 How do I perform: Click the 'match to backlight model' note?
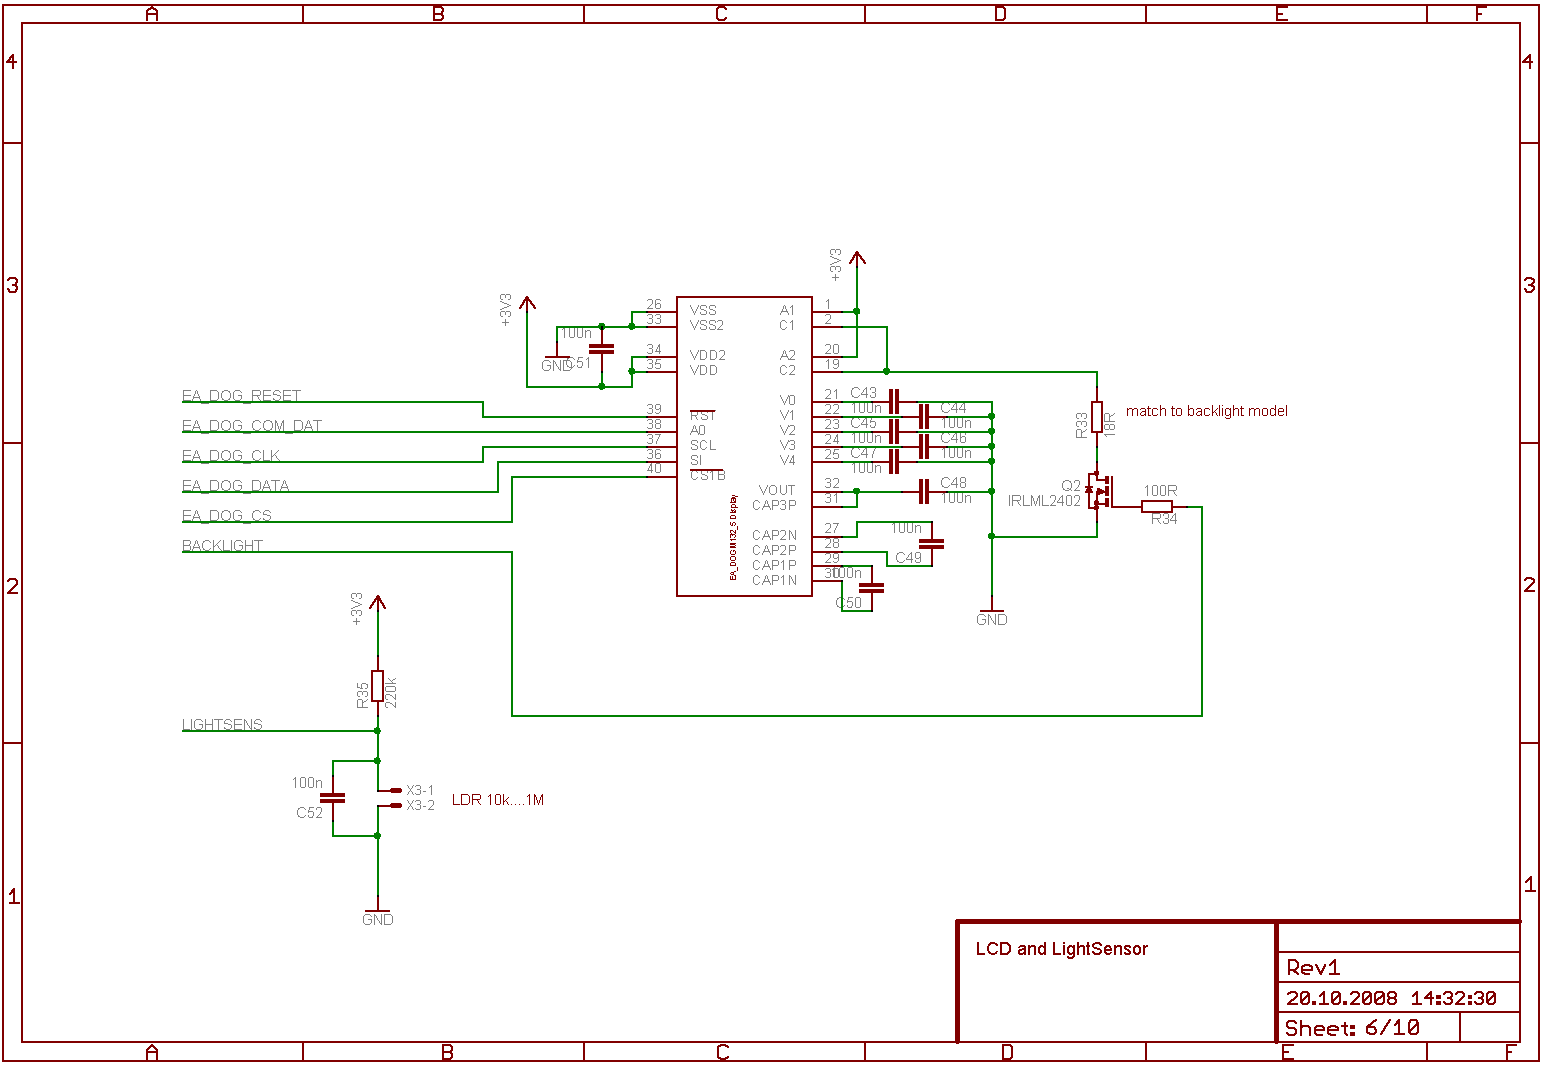1206,411
